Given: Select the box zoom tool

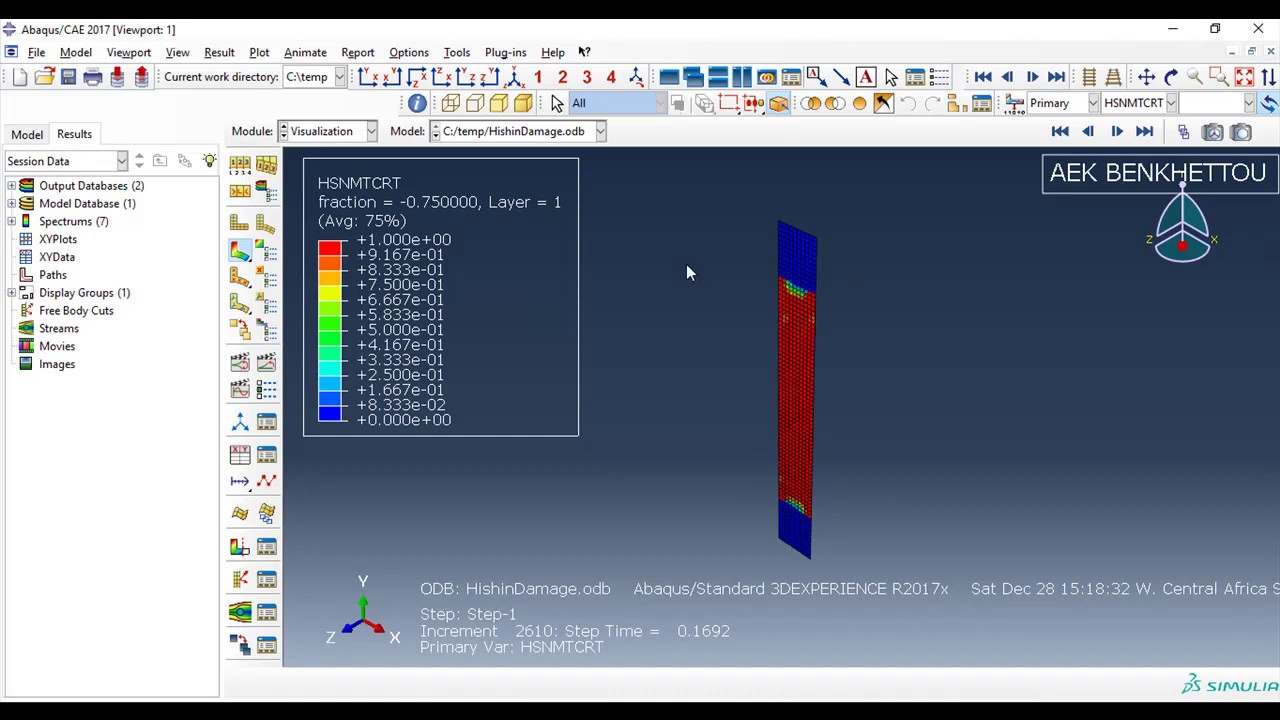Looking at the screenshot, I should coord(1219,77).
